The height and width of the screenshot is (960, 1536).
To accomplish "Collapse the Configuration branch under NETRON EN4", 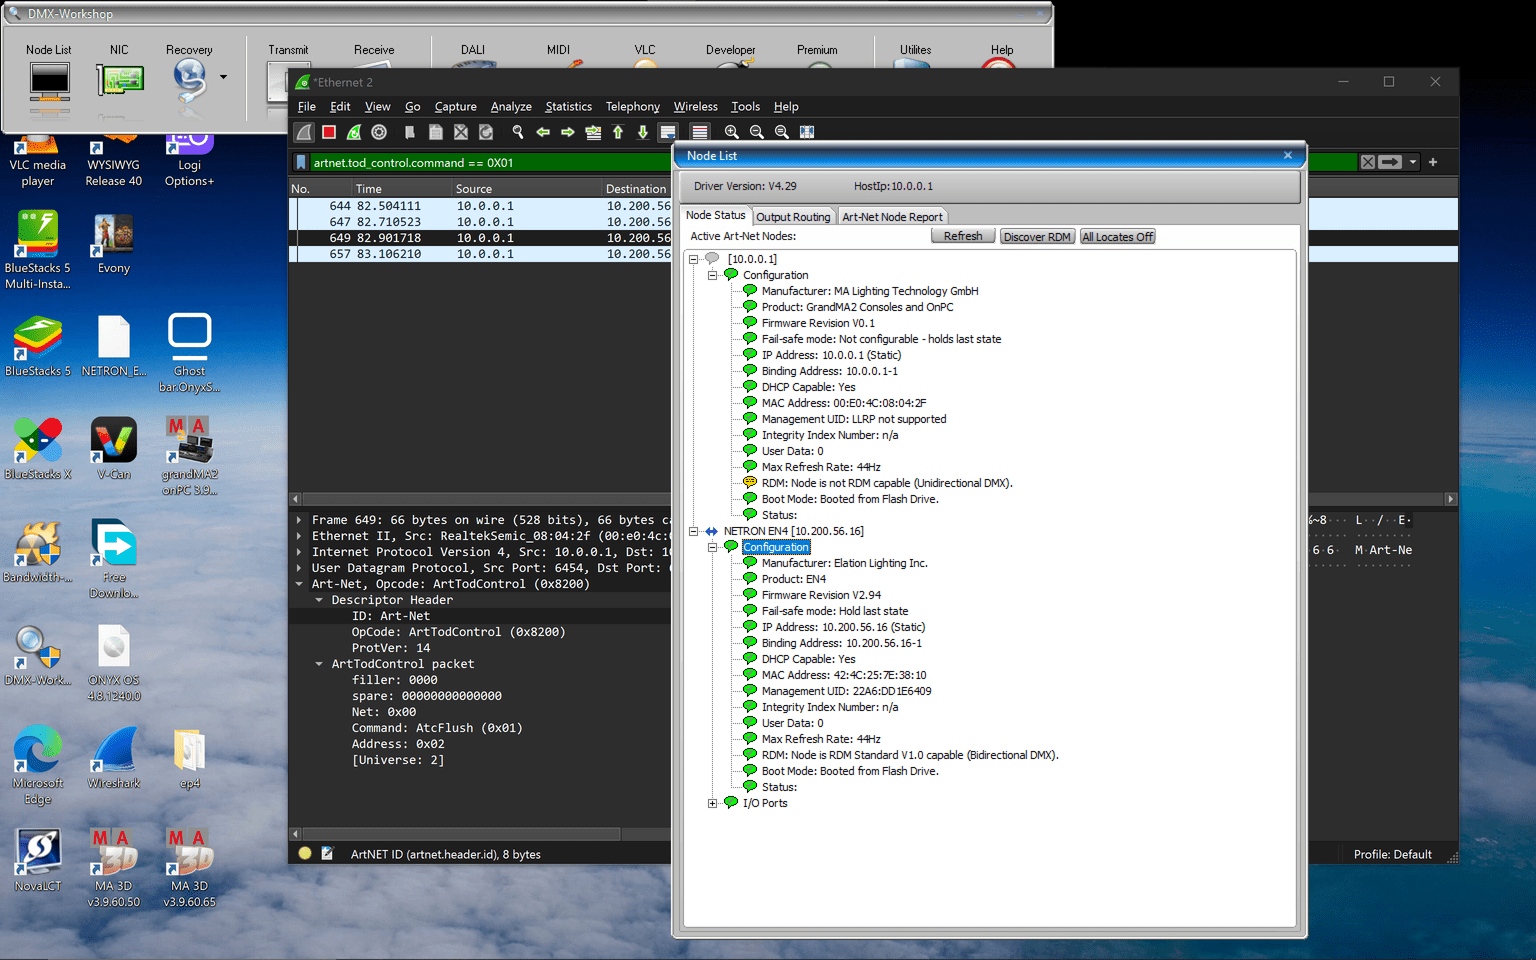I will pyautogui.click(x=712, y=547).
